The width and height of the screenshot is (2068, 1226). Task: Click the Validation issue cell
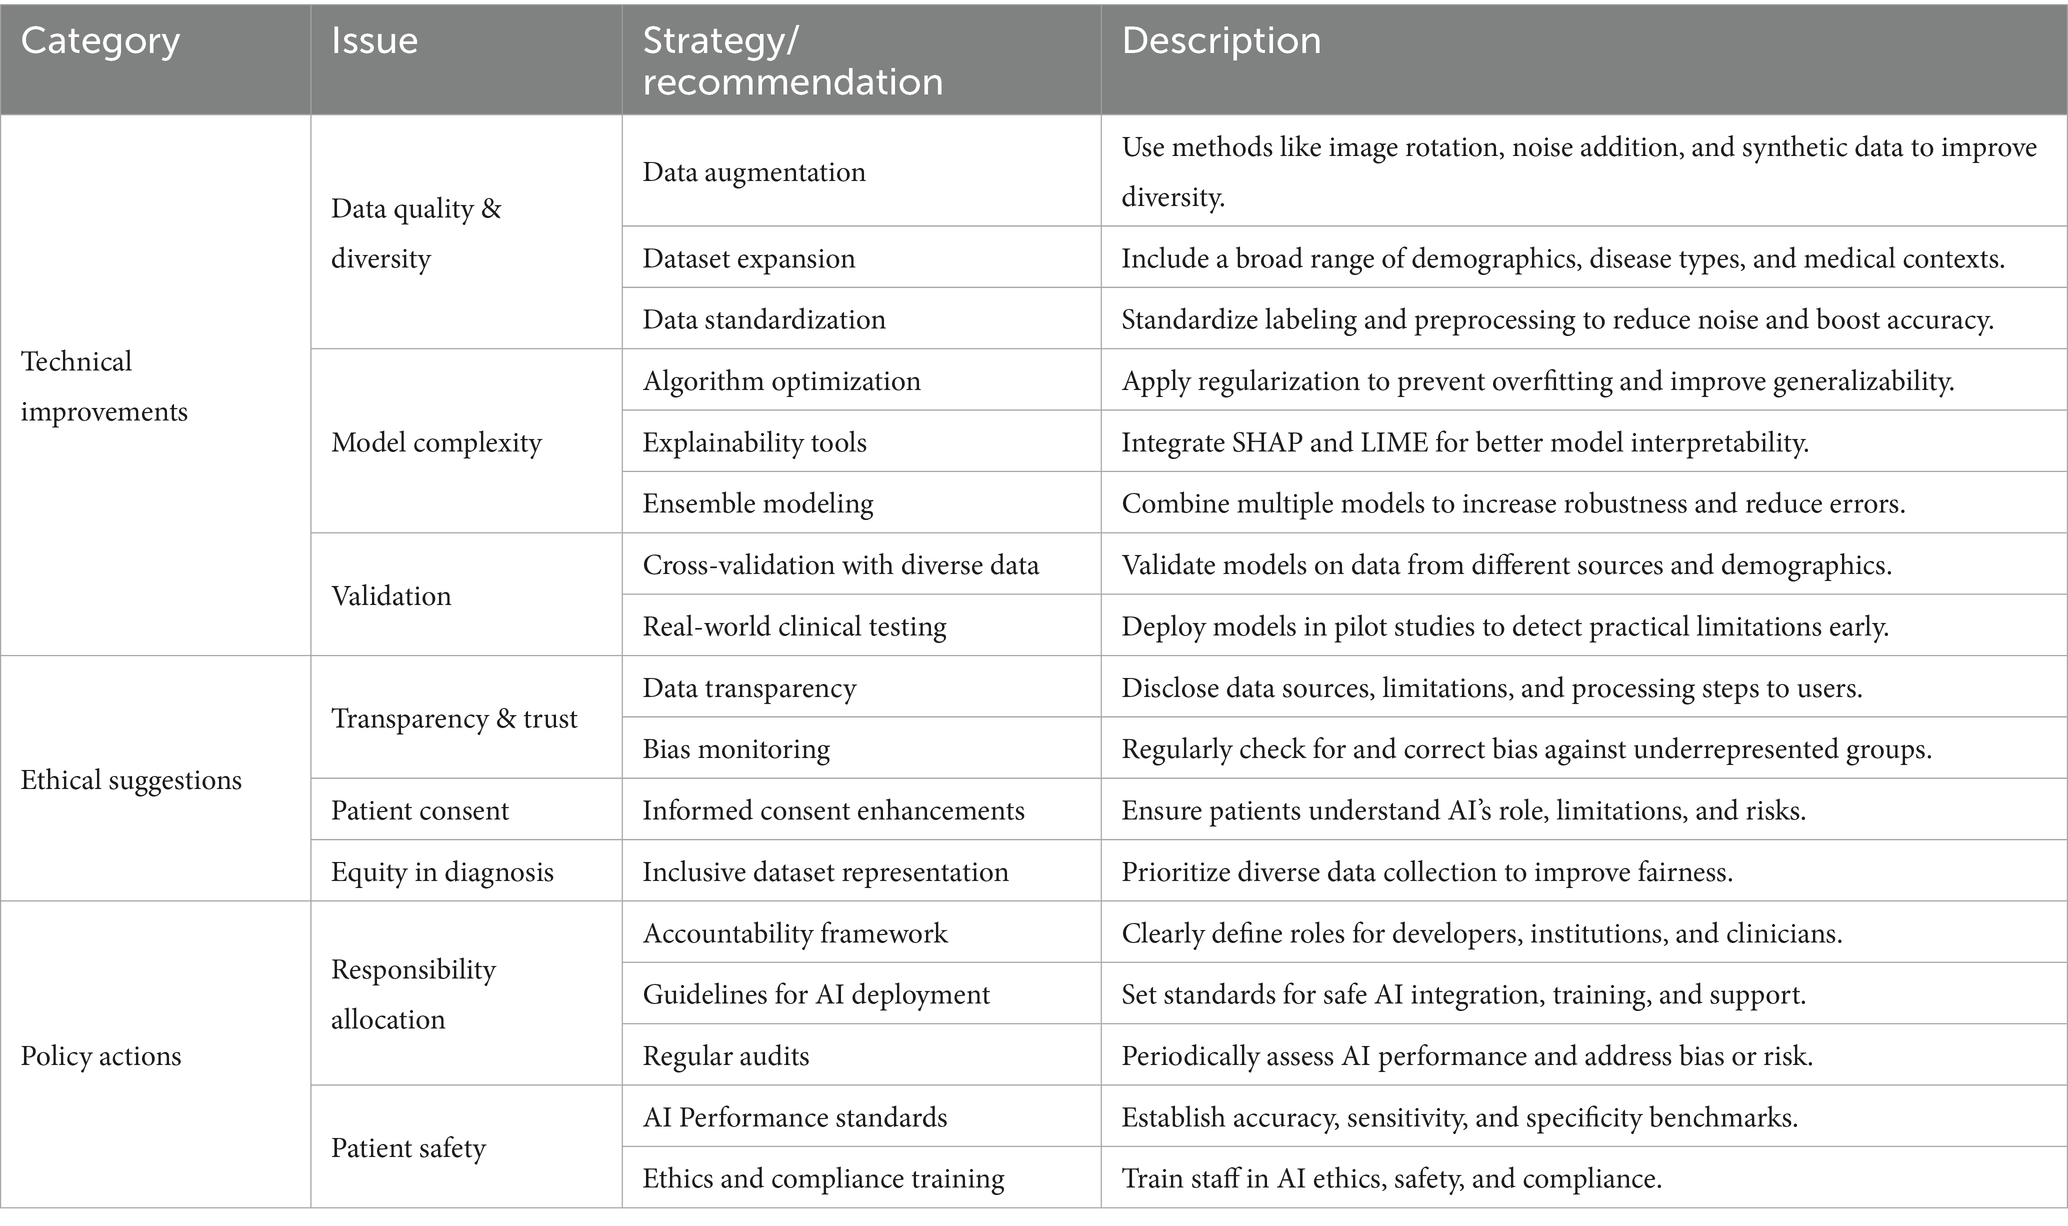391,596
